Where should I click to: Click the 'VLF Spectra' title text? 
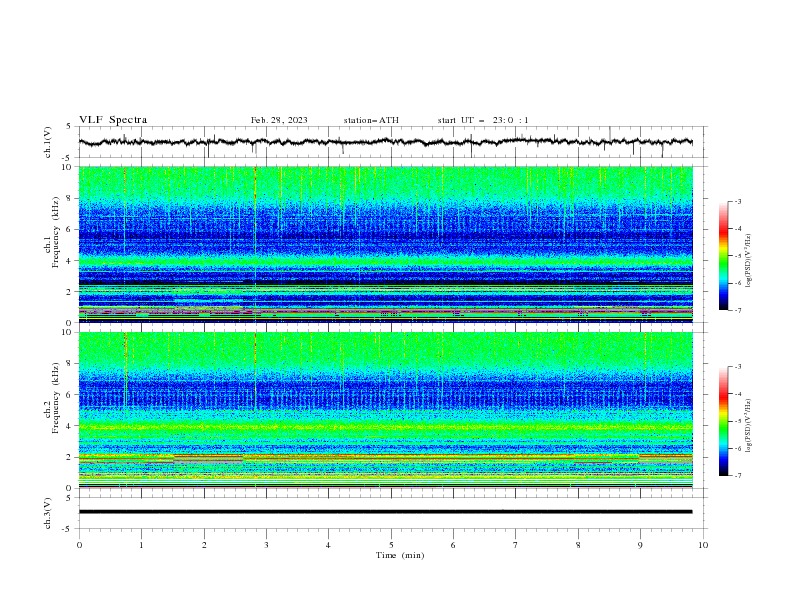pyautogui.click(x=113, y=120)
